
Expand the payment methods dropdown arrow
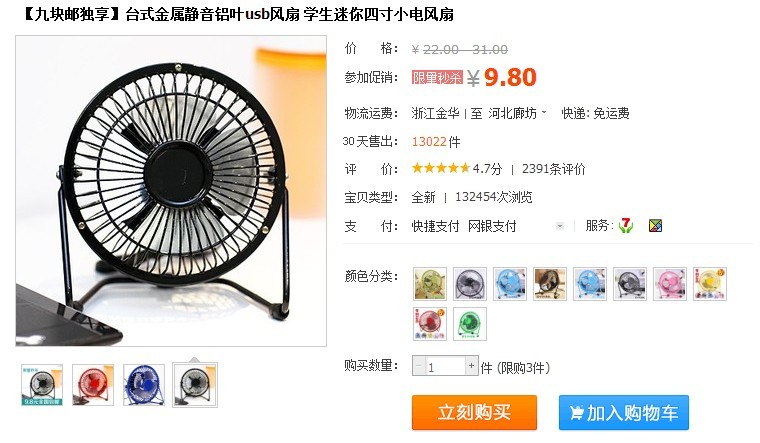pyautogui.click(x=560, y=226)
